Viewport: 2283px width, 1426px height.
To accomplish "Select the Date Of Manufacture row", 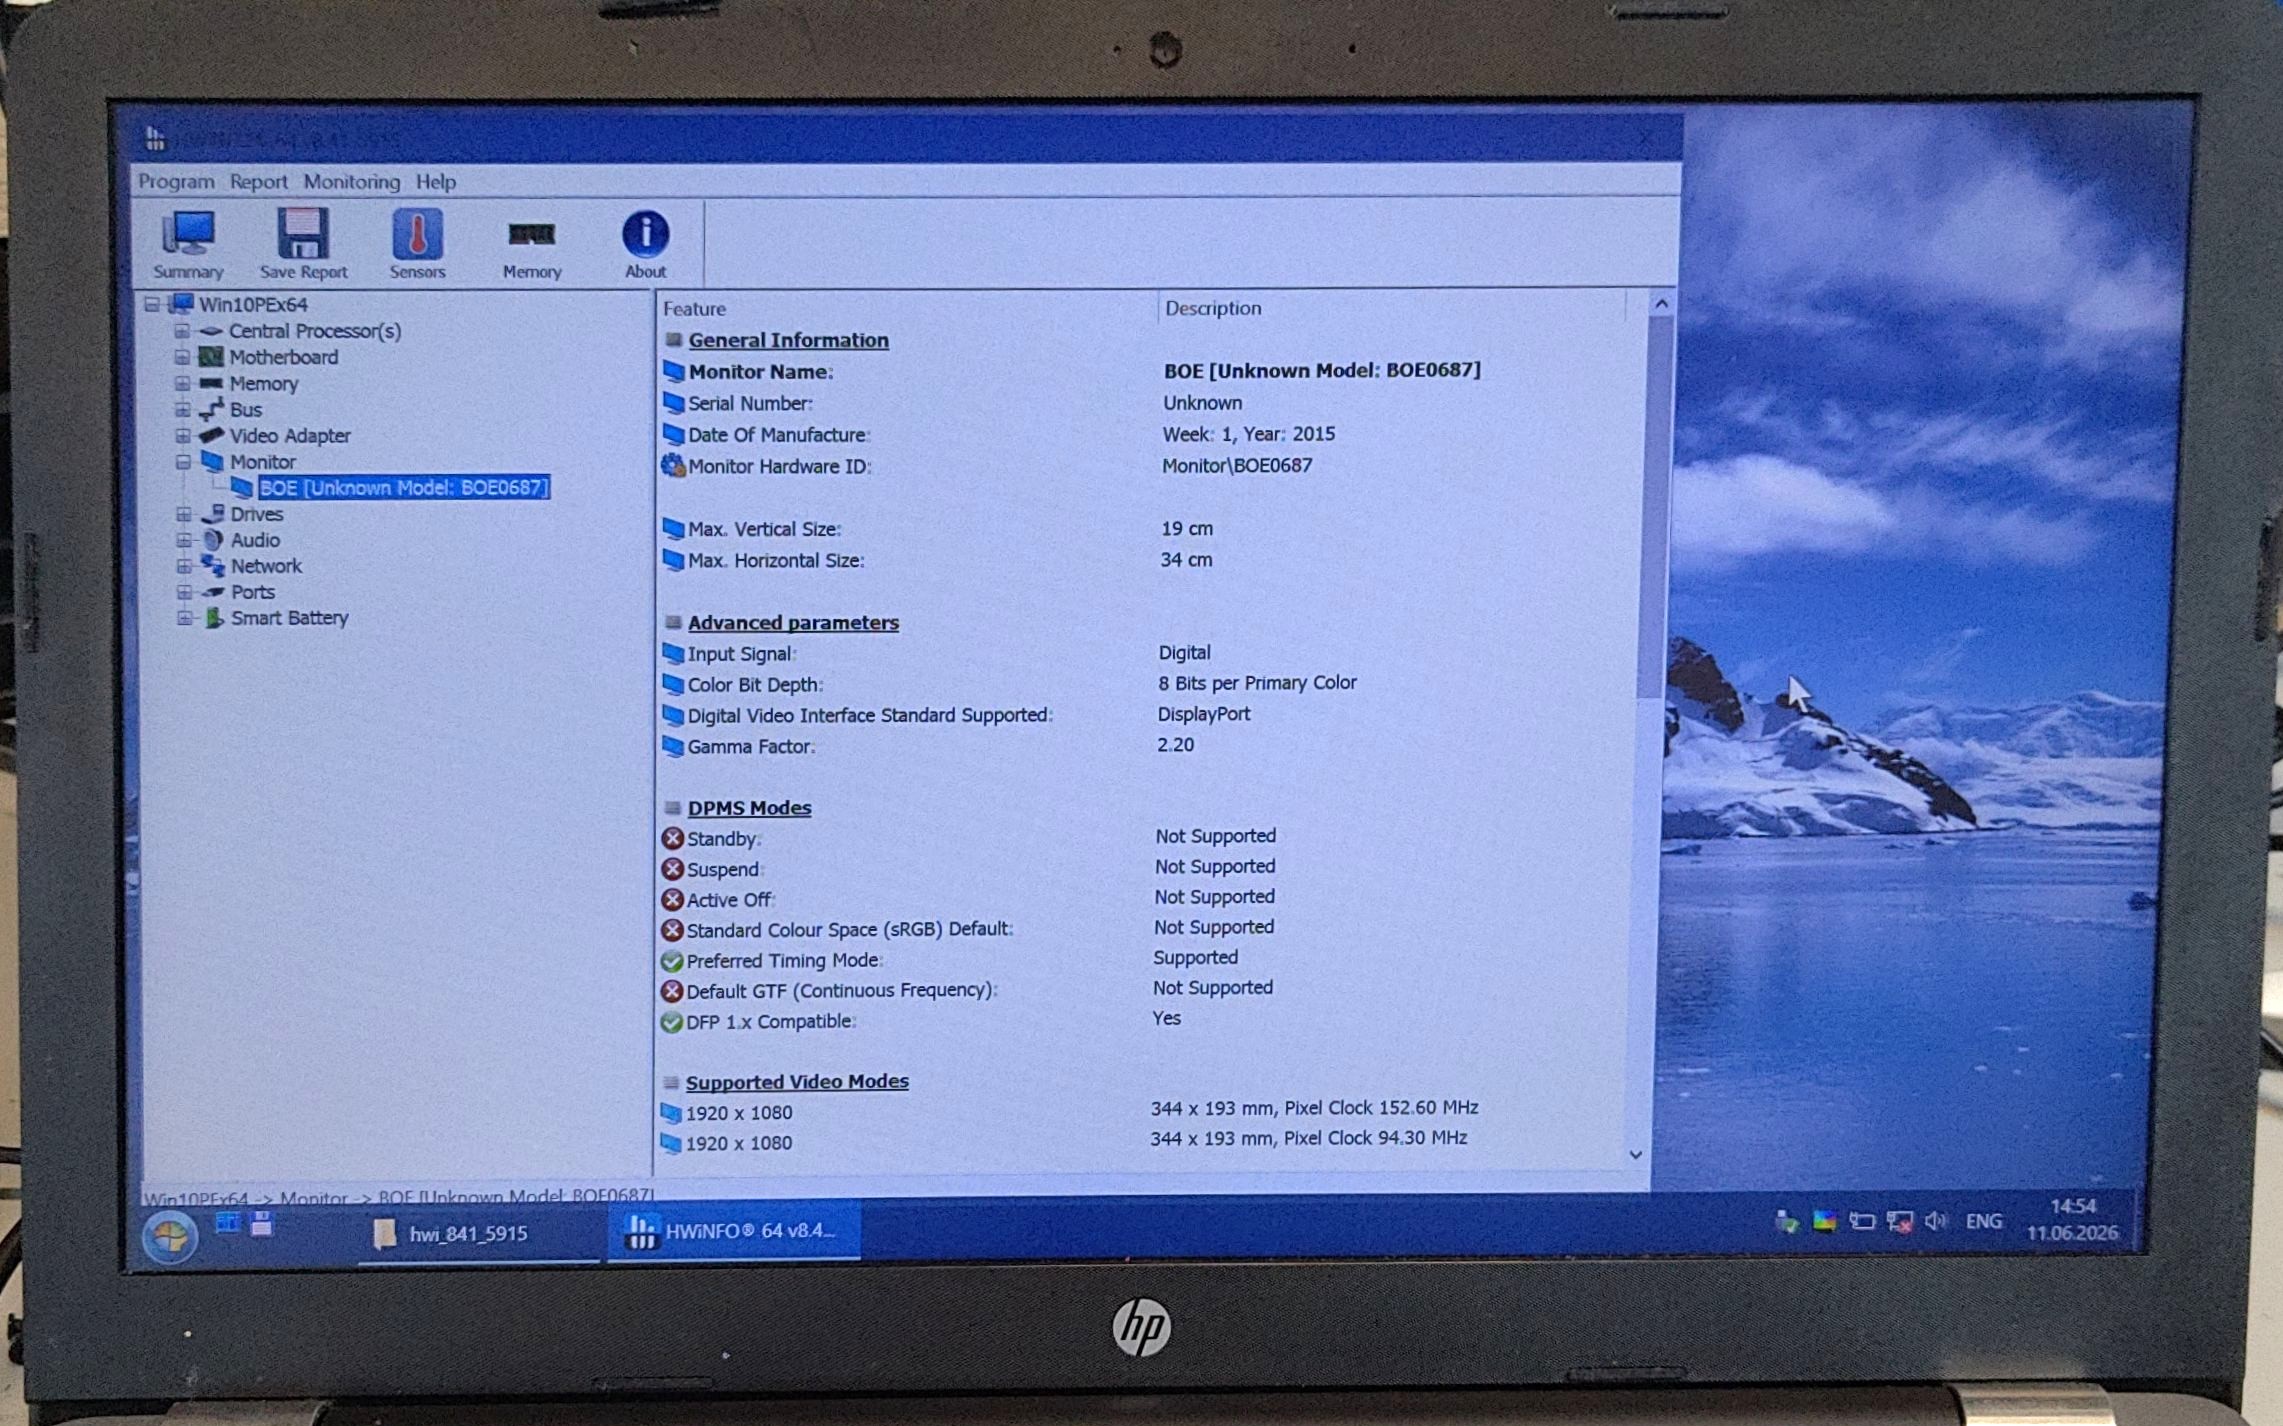I will [x=1150, y=434].
